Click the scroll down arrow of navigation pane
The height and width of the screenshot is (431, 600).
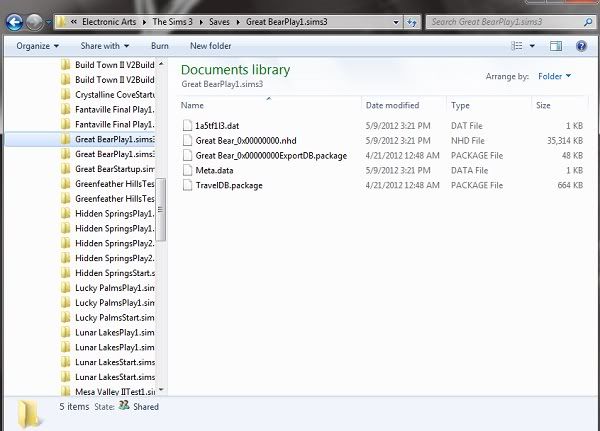tap(161, 390)
